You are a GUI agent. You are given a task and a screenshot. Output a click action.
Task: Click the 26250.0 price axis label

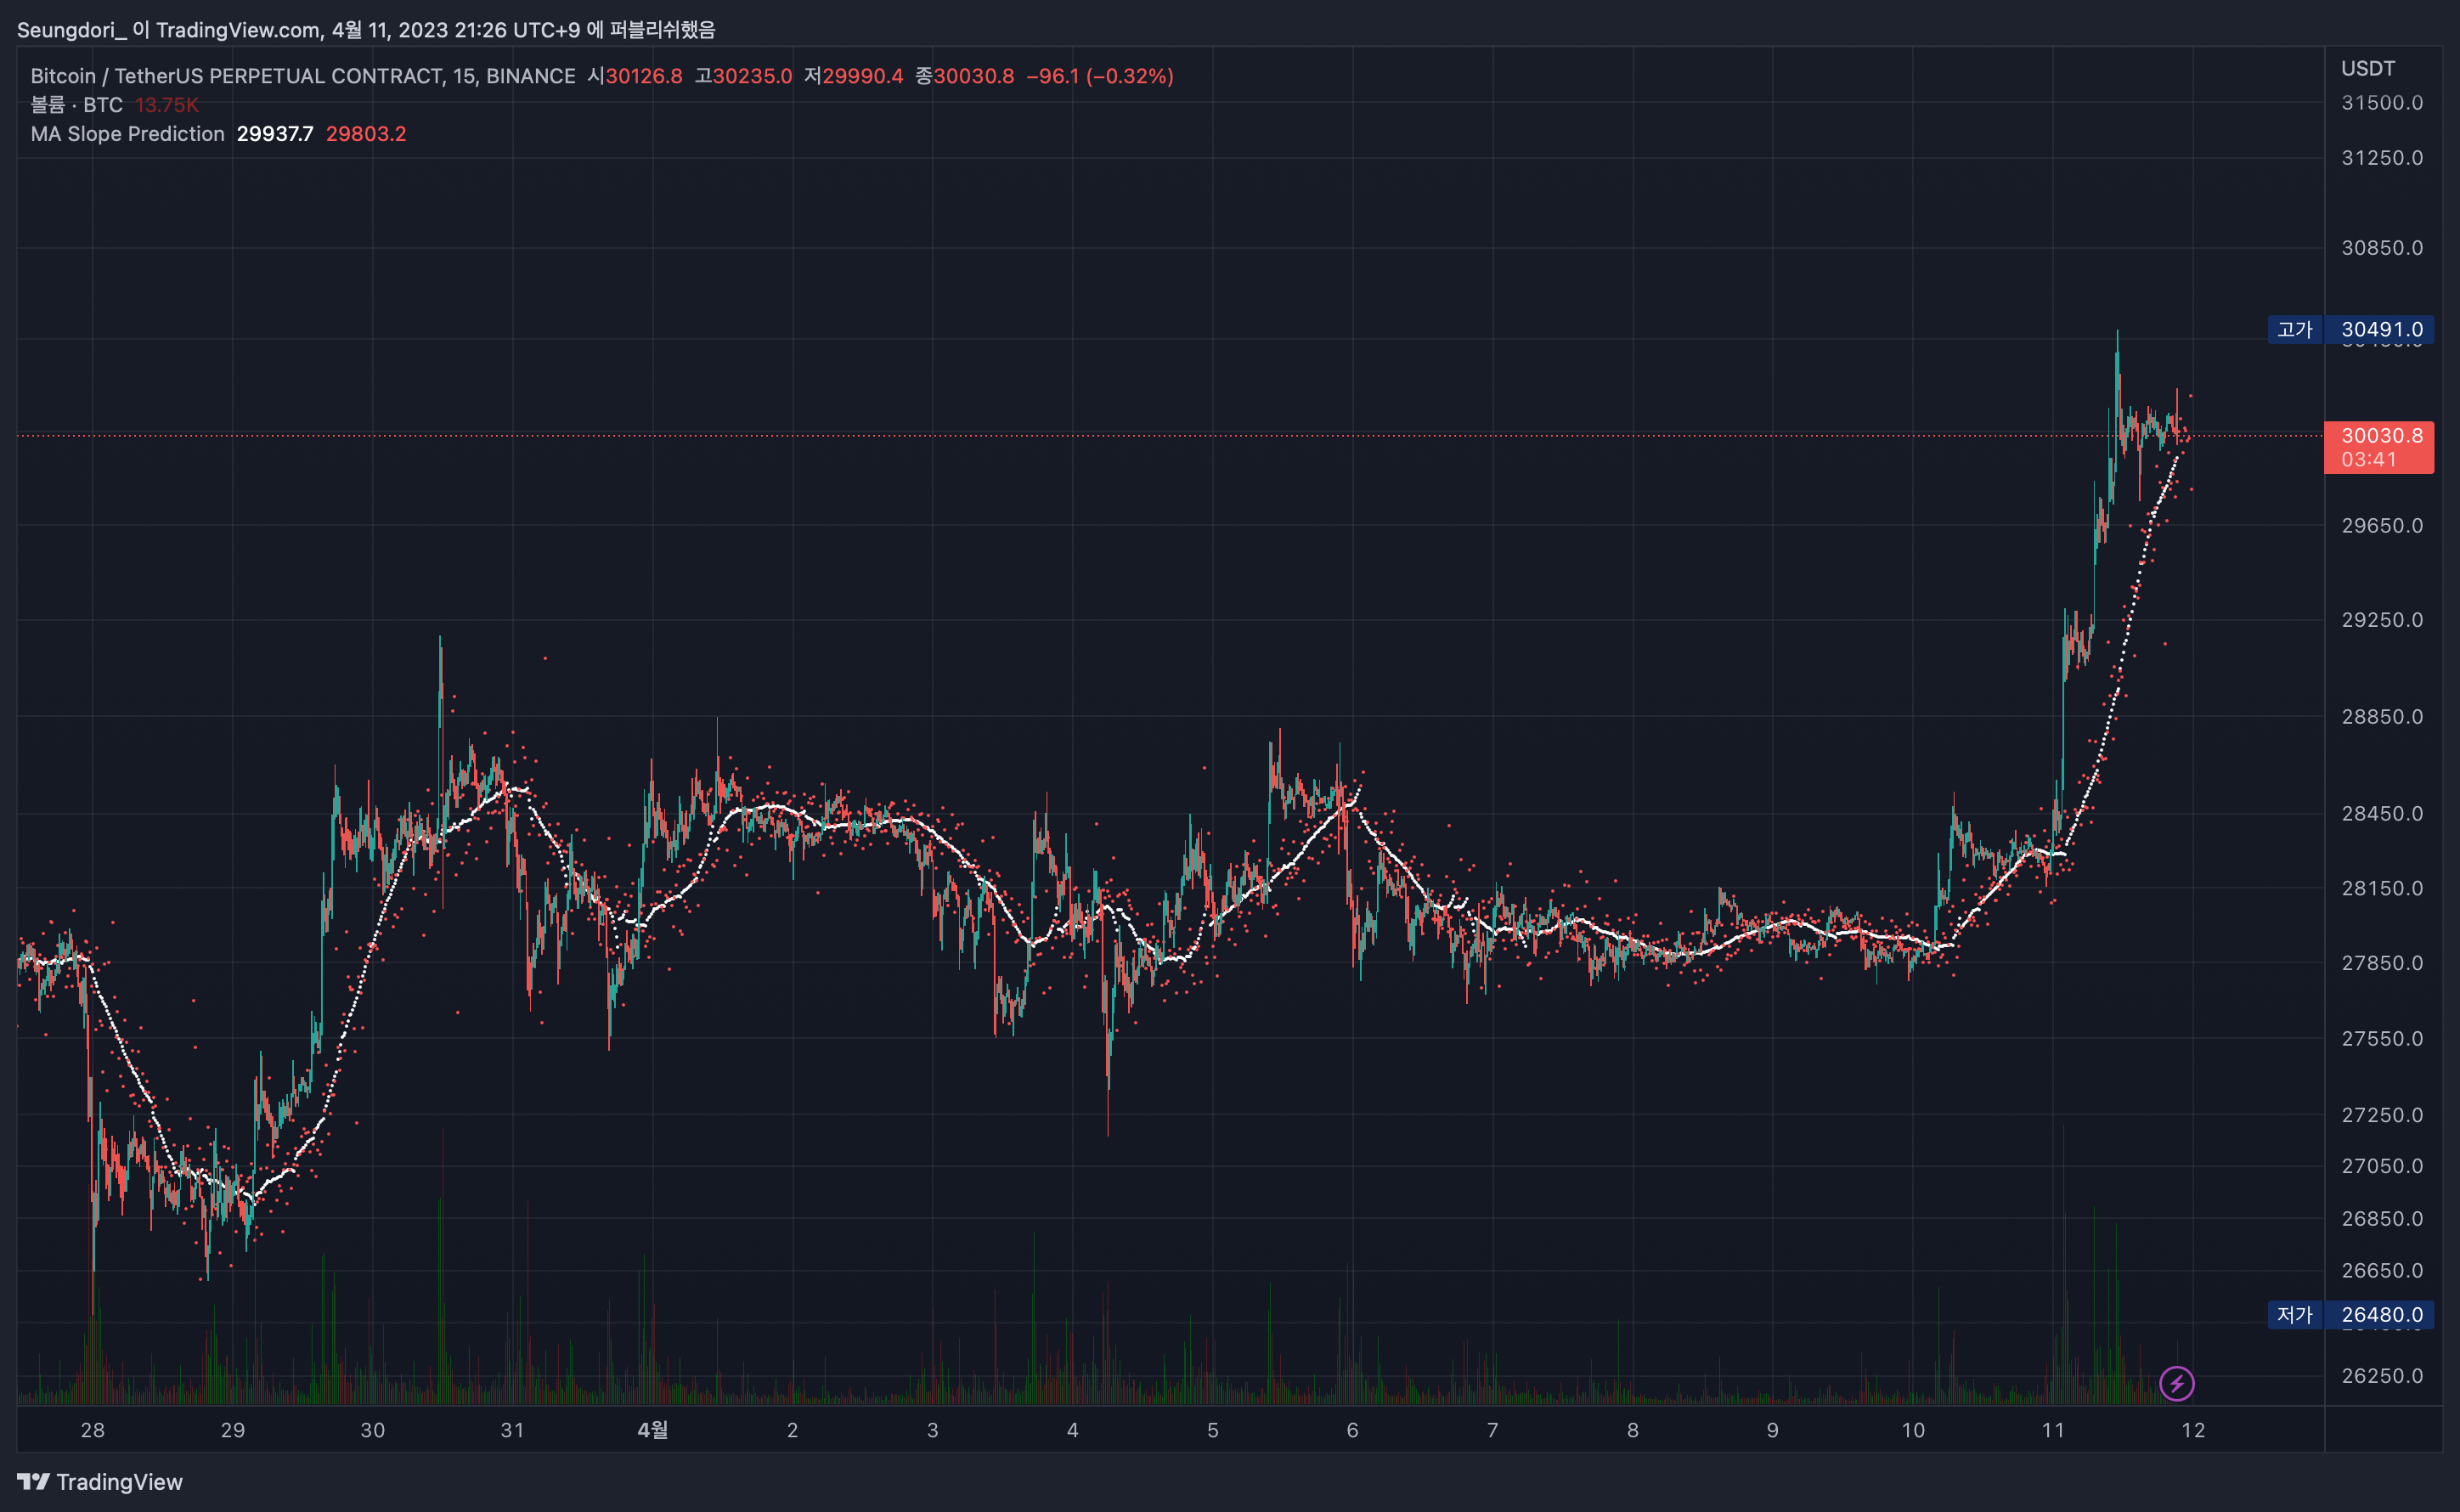pyautogui.click(x=2382, y=1375)
